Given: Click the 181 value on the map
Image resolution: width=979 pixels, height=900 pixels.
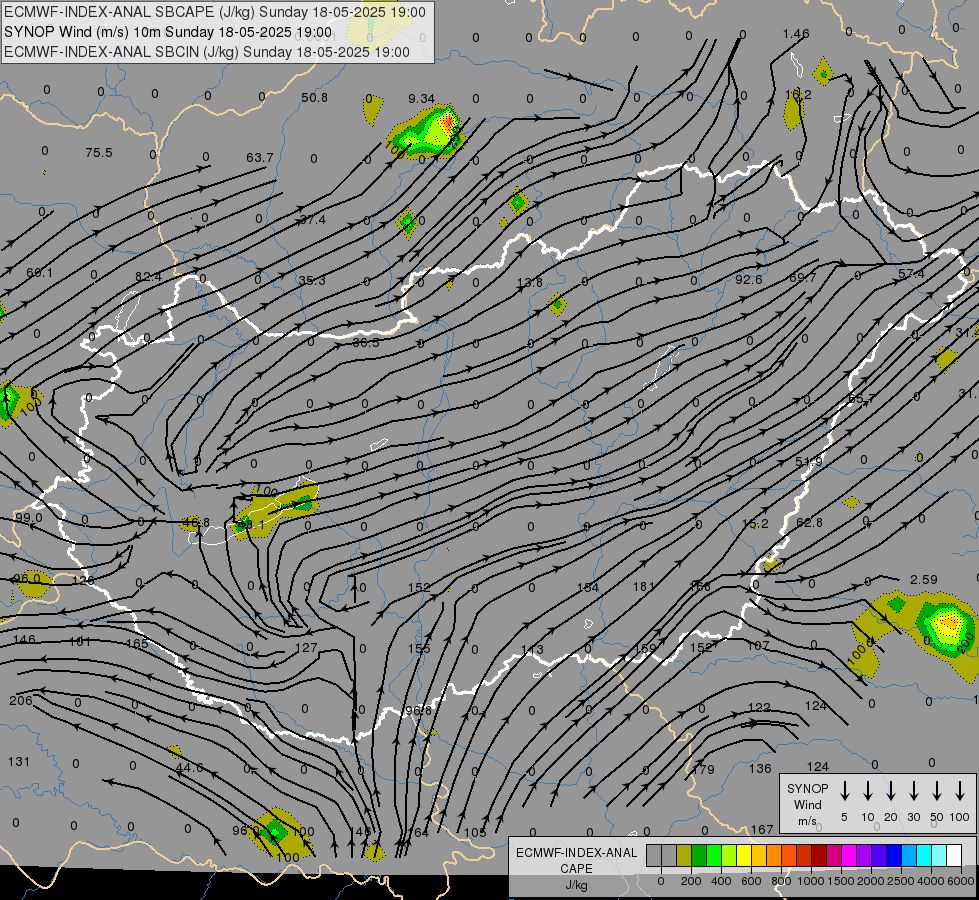Looking at the screenshot, I should point(644,586).
